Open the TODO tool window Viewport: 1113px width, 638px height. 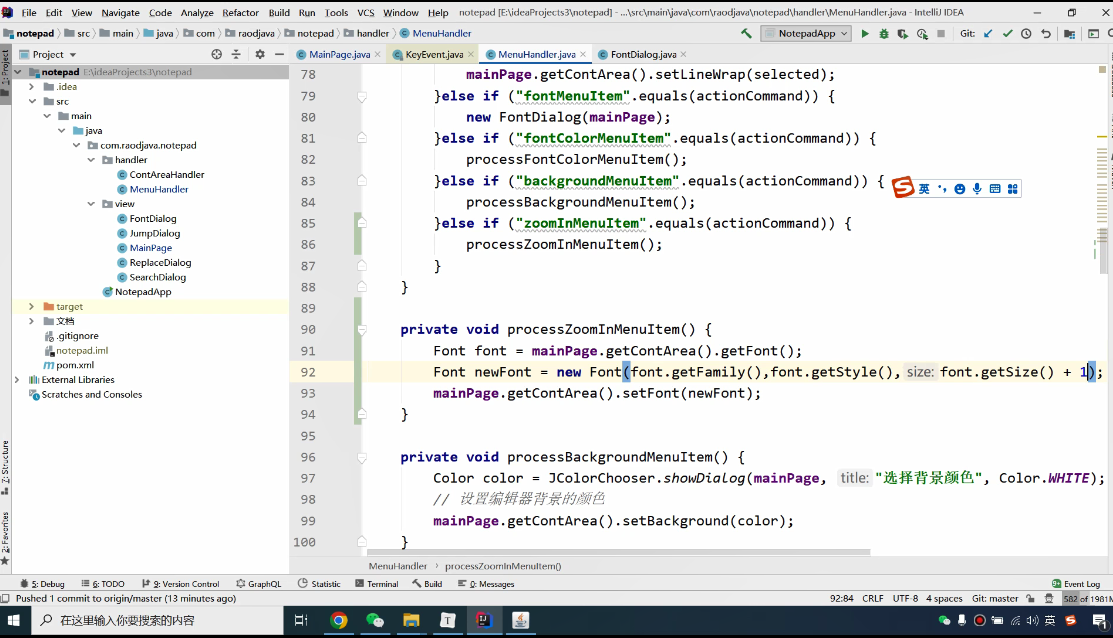click(x=103, y=584)
